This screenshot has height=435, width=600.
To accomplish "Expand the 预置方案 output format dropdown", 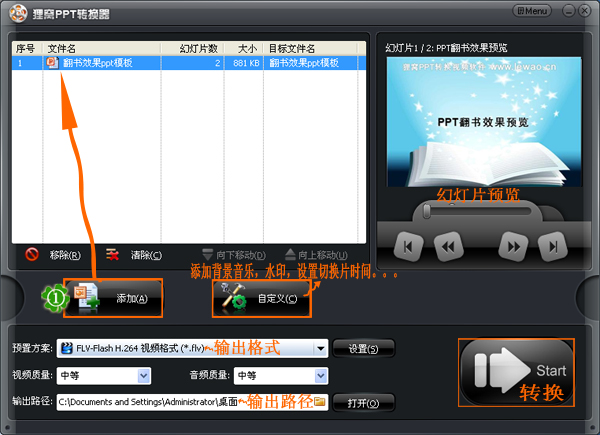I will pyautogui.click(x=321, y=349).
